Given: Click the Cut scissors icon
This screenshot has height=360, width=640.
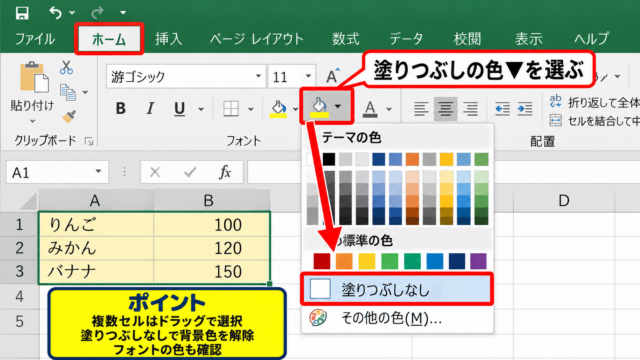Looking at the screenshot, I should pos(66,67).
